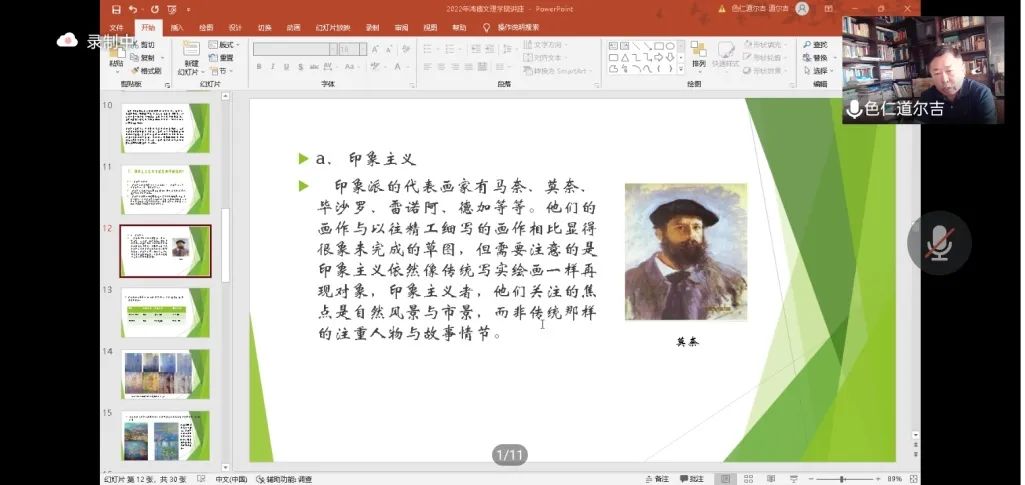Click the increase font size icon
This screenshot has width=1025, height=485.
coord(375,49)
